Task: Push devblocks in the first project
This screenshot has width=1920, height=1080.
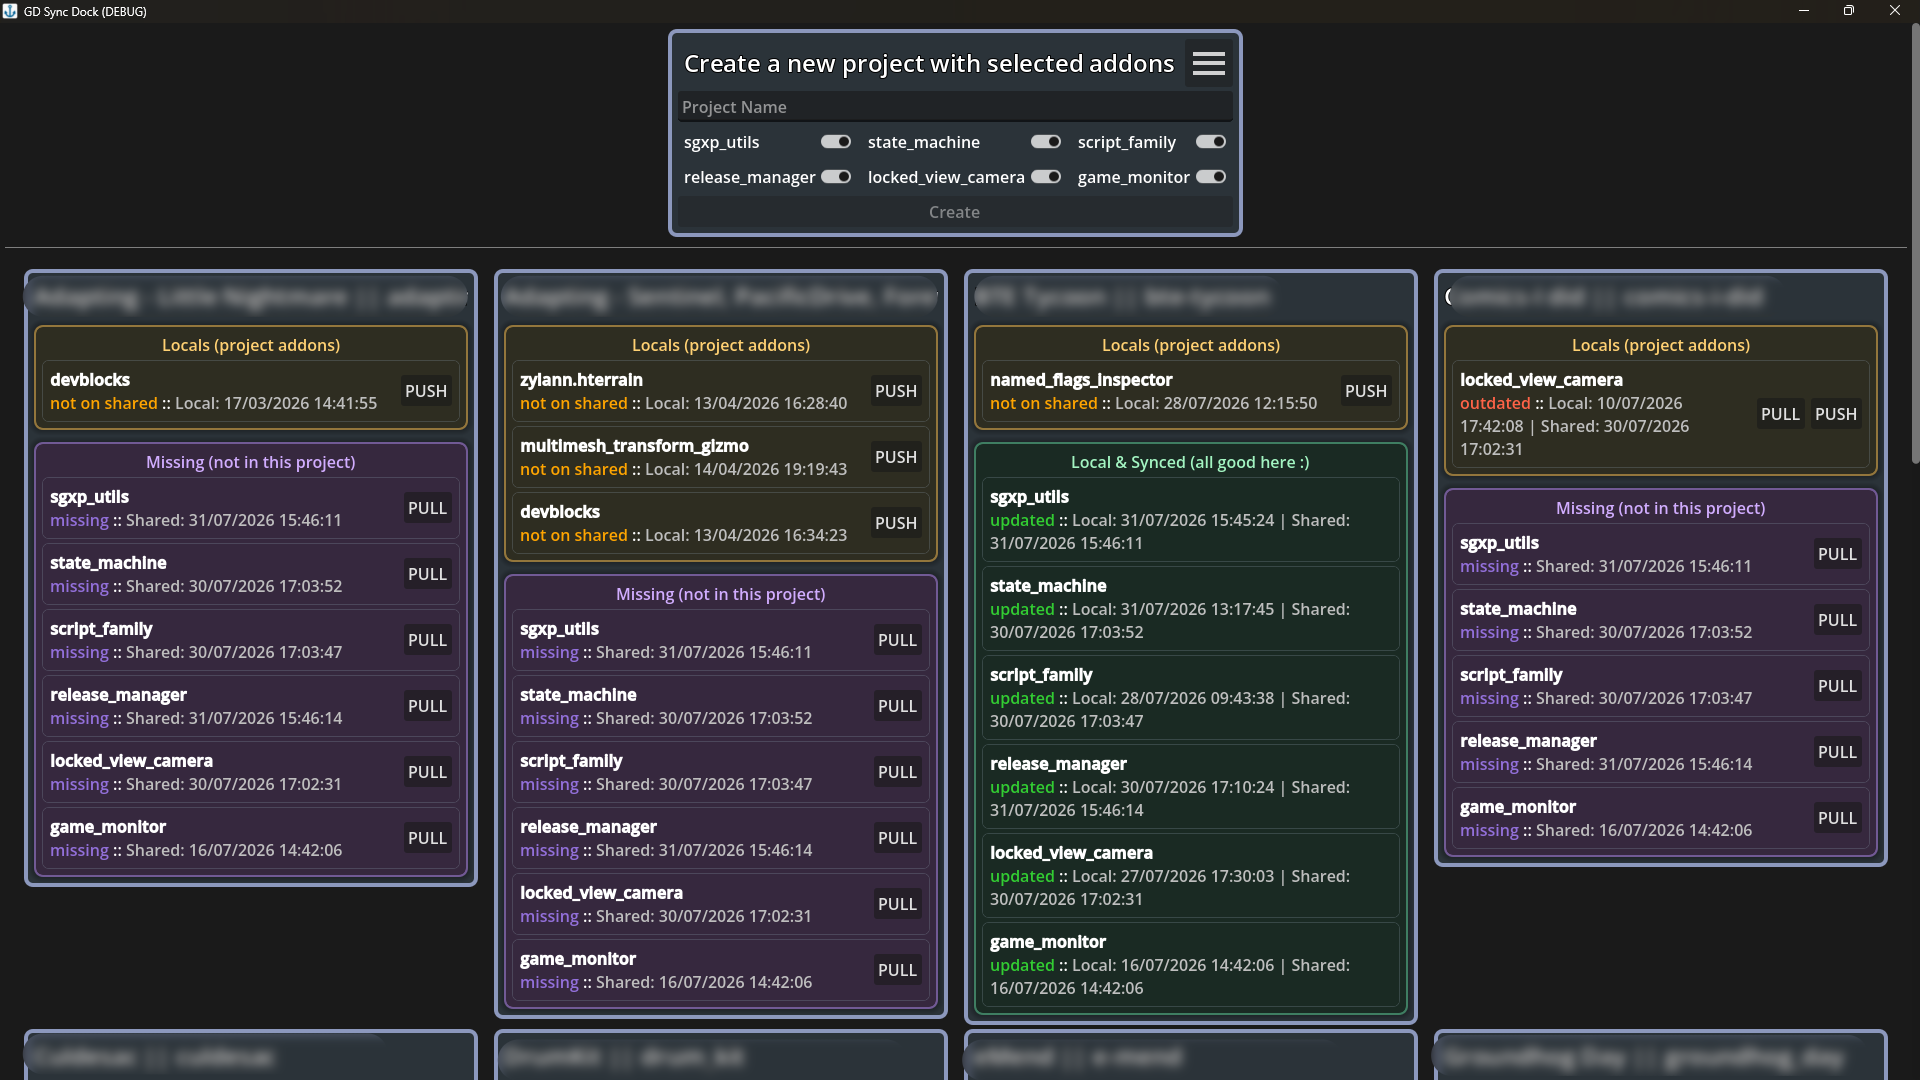Action: click(x=426, y=391)
